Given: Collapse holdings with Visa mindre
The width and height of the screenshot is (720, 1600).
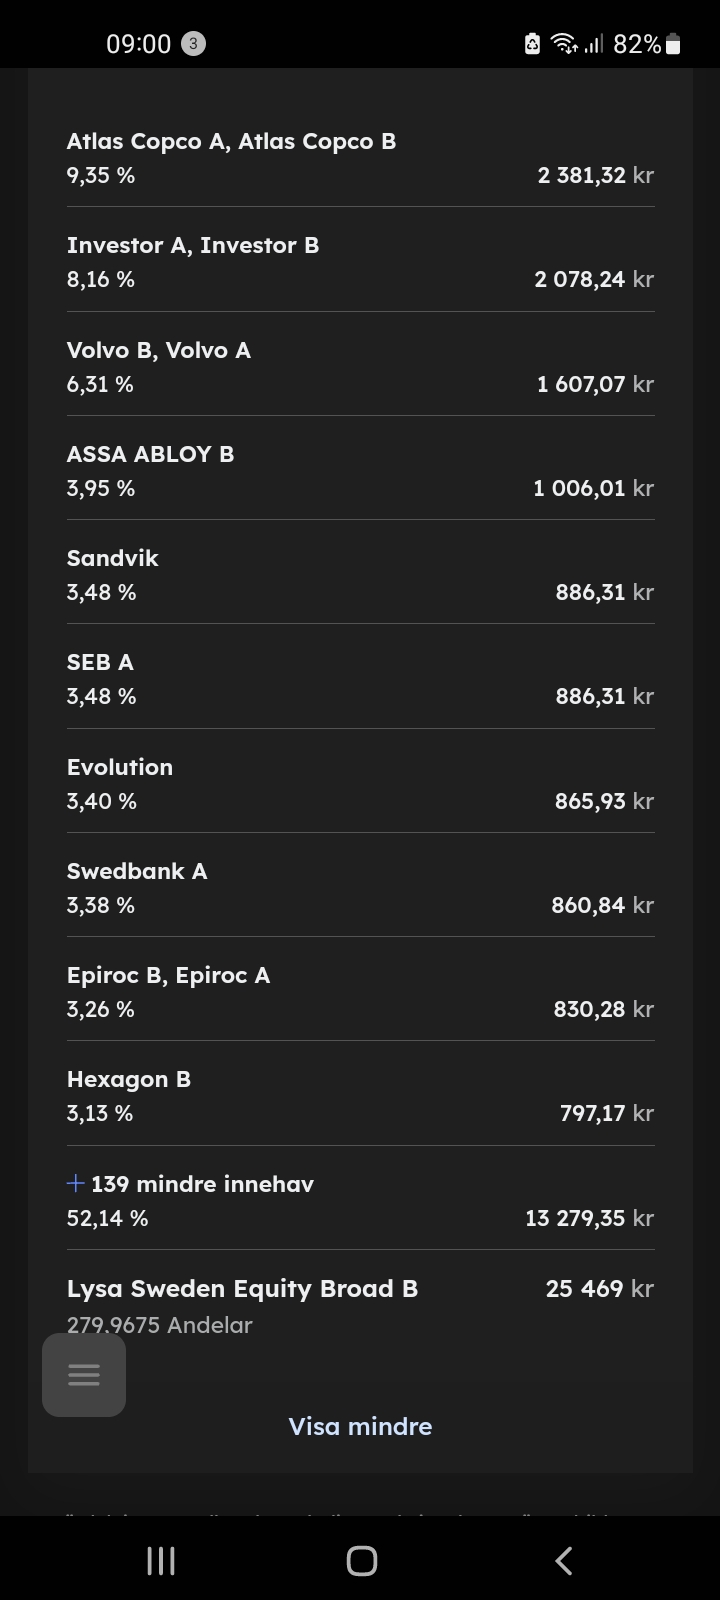Looking at the screenshot, I should click(360, 1426).
